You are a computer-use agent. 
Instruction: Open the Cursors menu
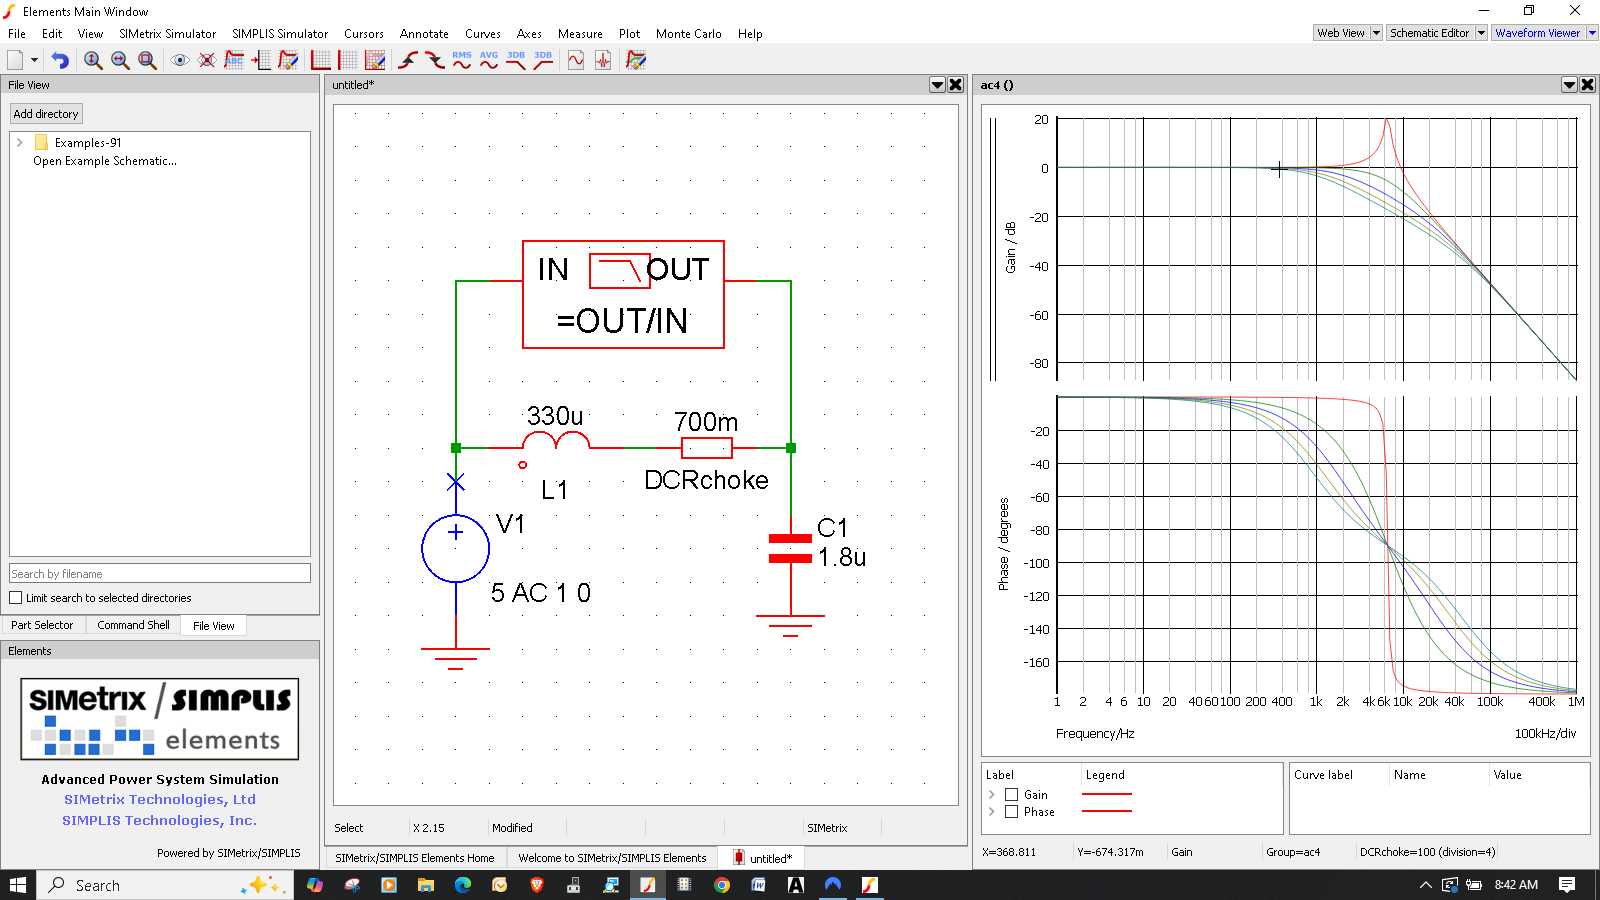pos(364,34)
